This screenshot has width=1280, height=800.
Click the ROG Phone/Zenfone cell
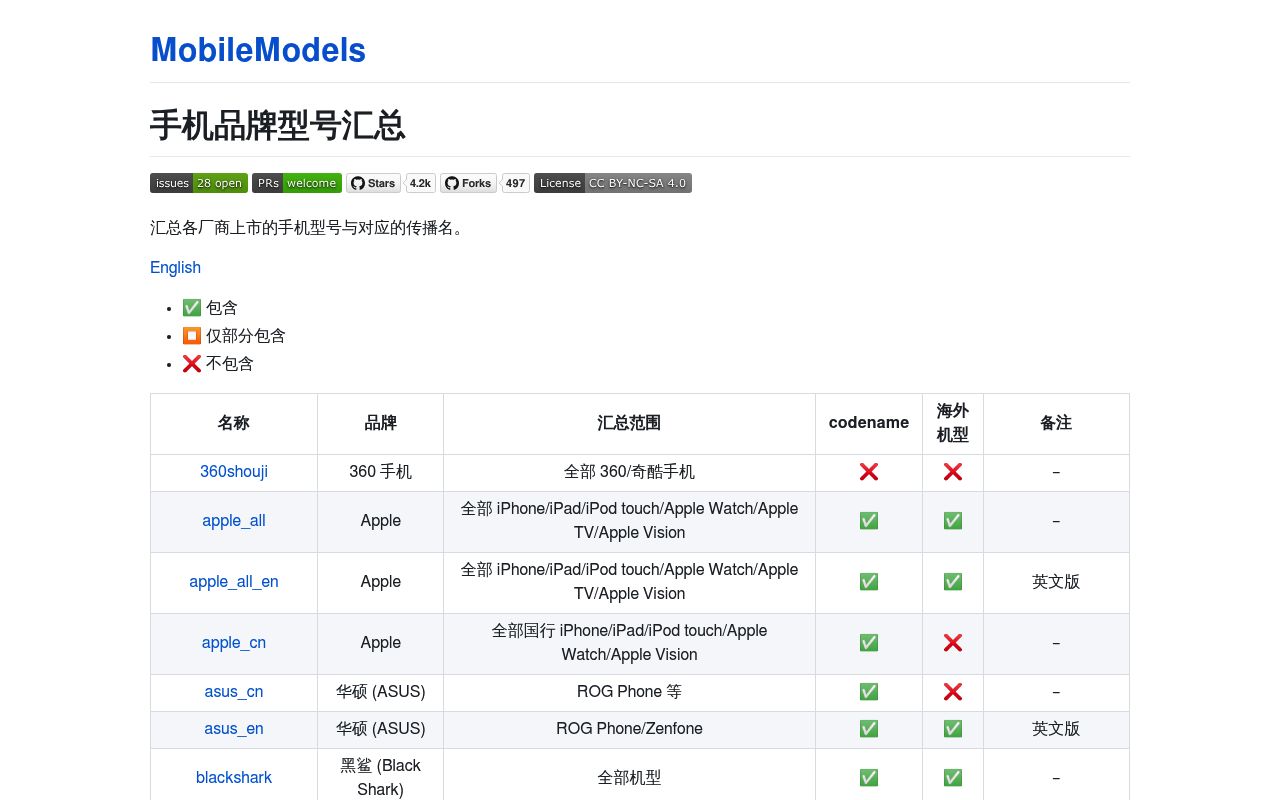point(630,729)
